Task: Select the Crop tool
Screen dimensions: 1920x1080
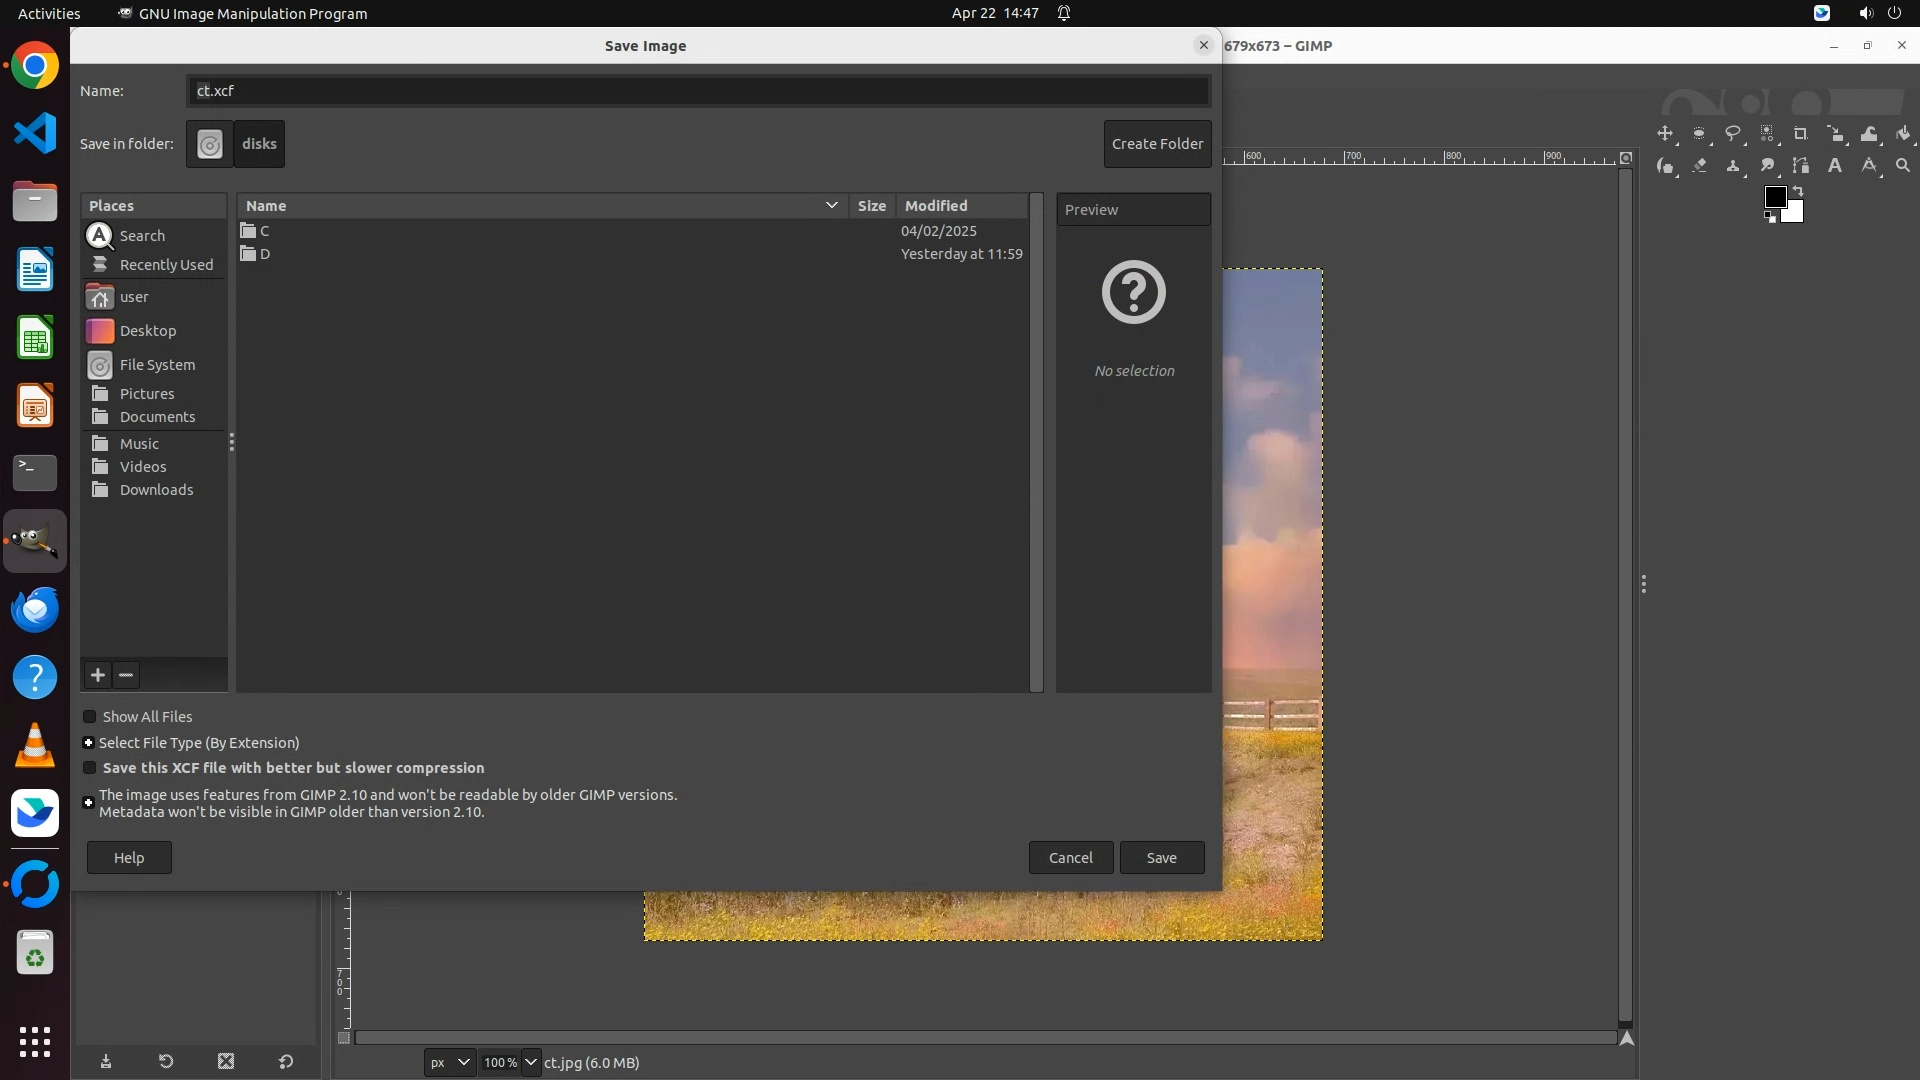Action: [x=1801, y=134]
